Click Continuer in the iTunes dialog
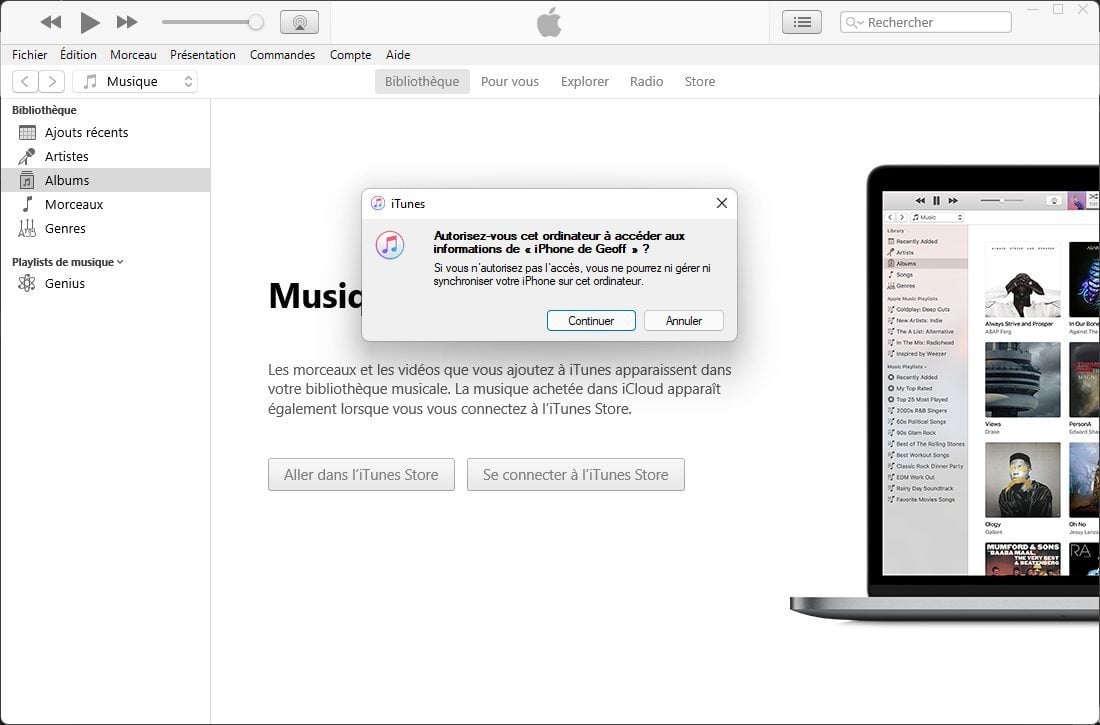This screenshot has width=1100, height=725. pyautogui.click(x=591, y=321)
